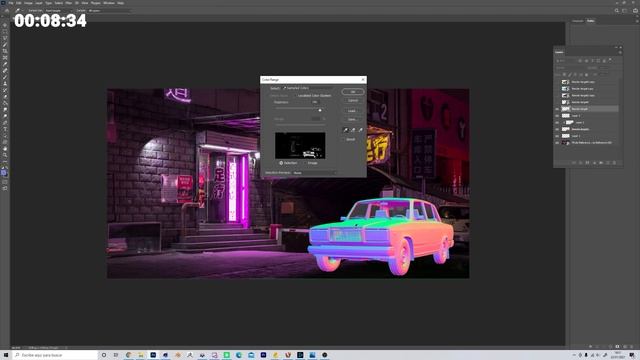Select the Lasso tool
The height and width of the screenshot is (360, 640).
(x=5, y=38)
